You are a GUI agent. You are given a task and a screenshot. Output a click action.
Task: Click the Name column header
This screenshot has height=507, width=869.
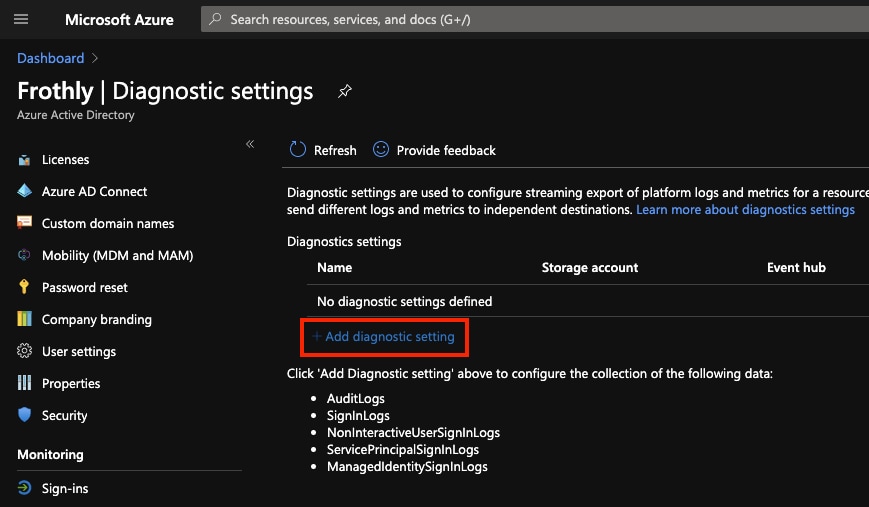click(334, 268)
